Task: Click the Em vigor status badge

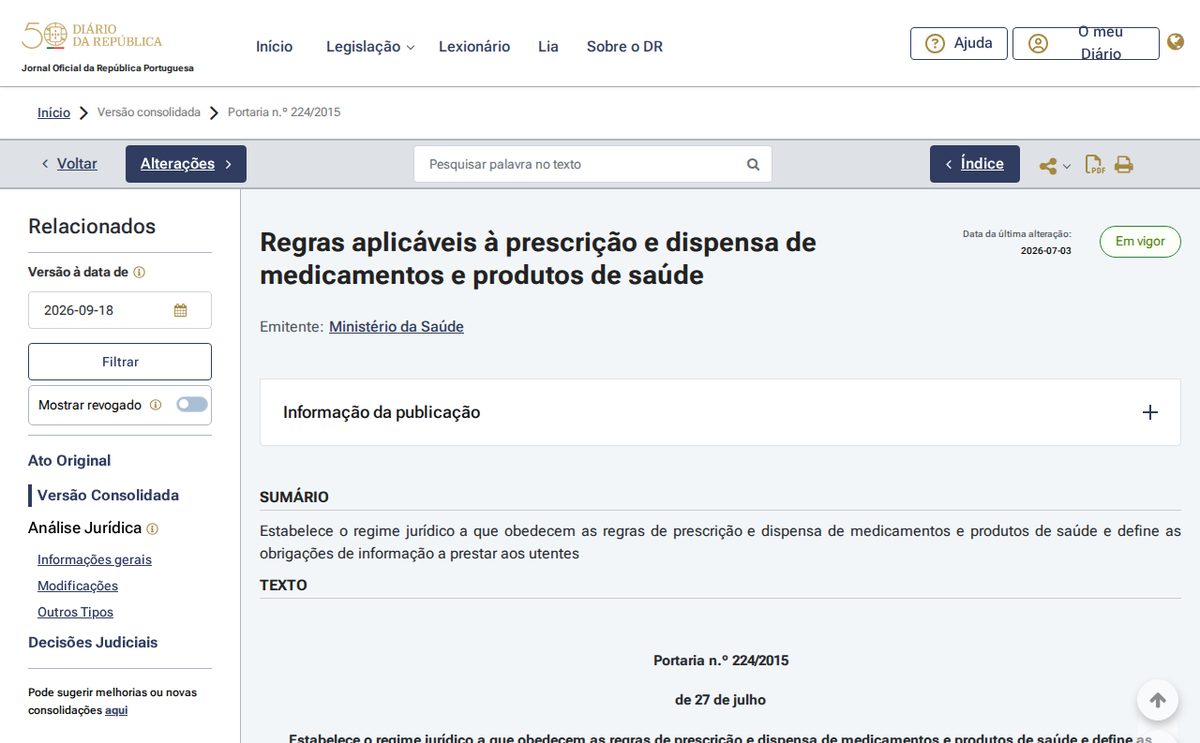Action: [1140, 241]
